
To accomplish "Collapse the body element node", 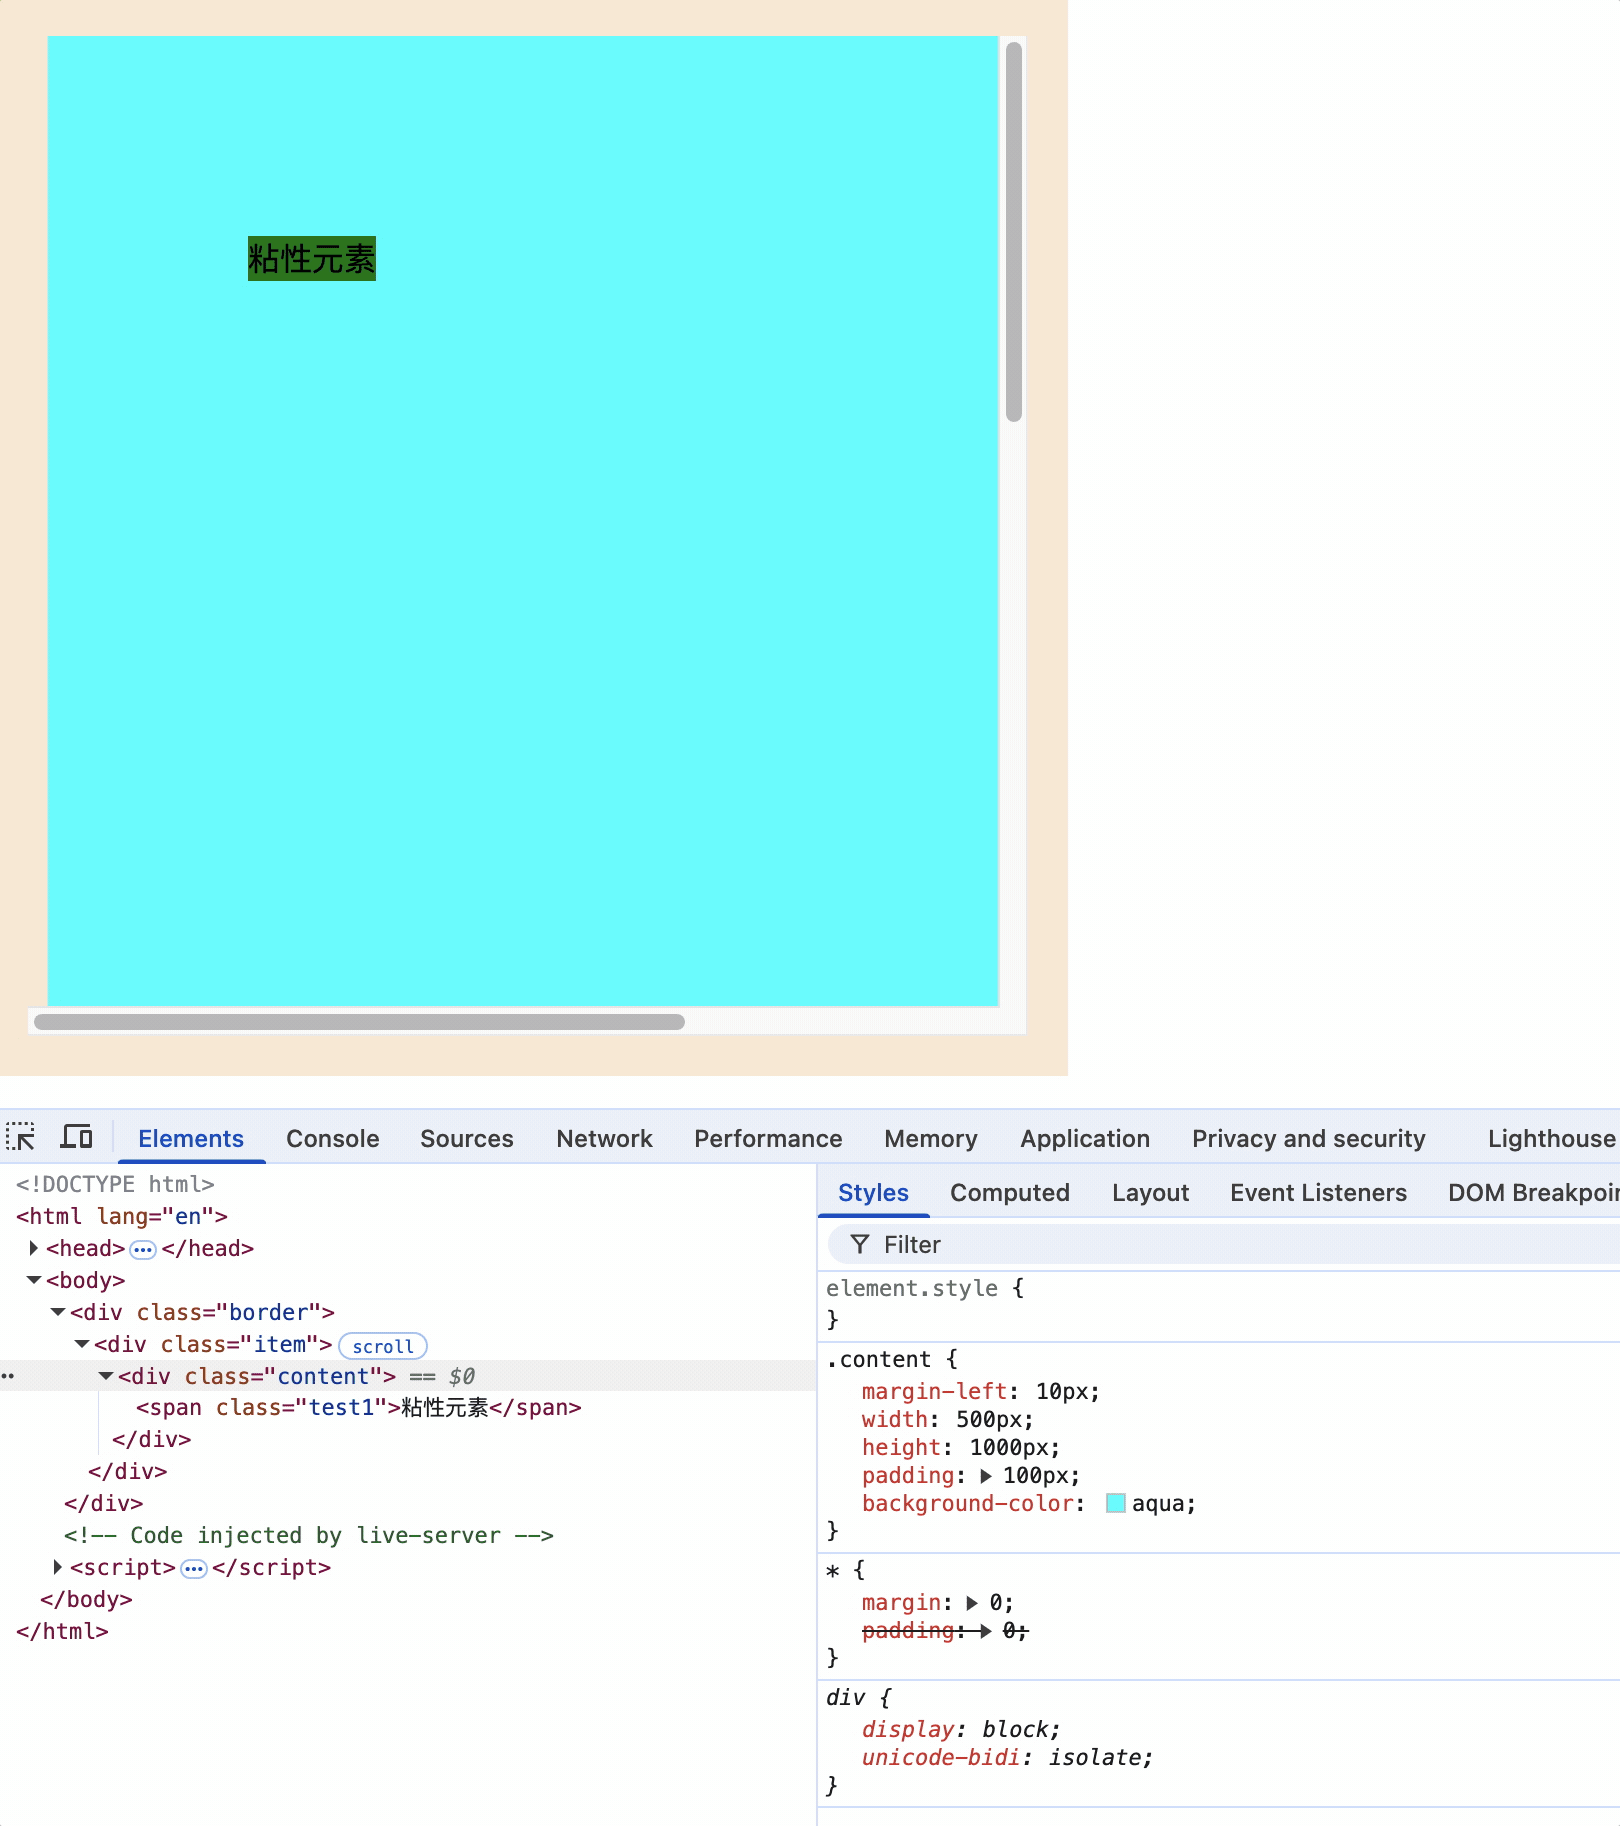I will click(x=34, y=1280).
